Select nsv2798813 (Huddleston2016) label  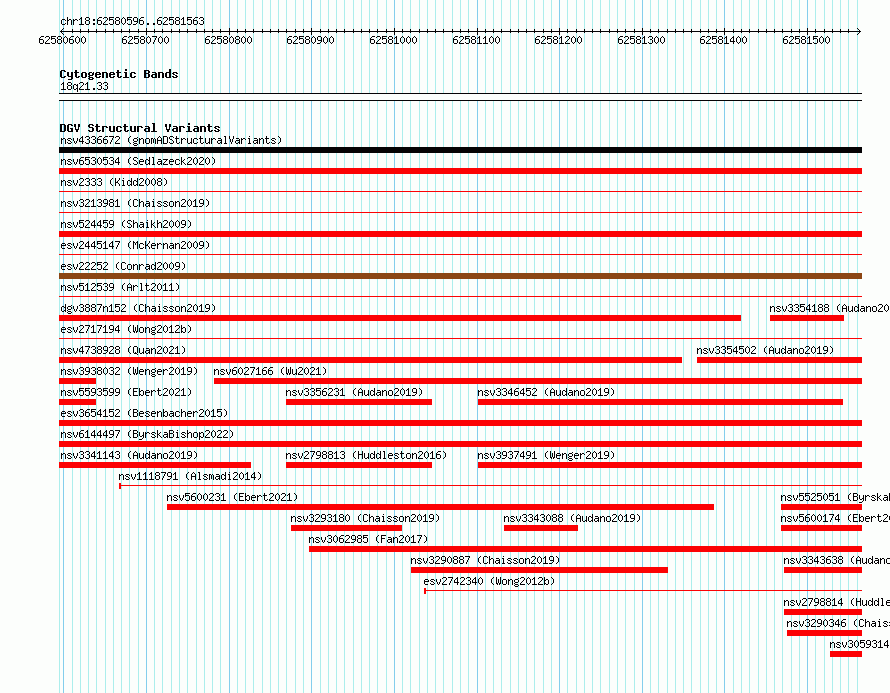366,455
